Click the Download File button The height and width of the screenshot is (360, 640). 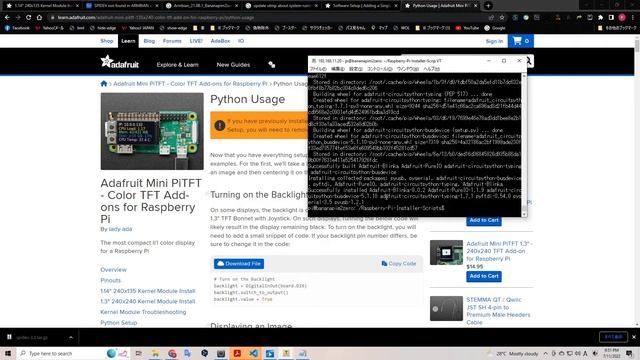239,264
